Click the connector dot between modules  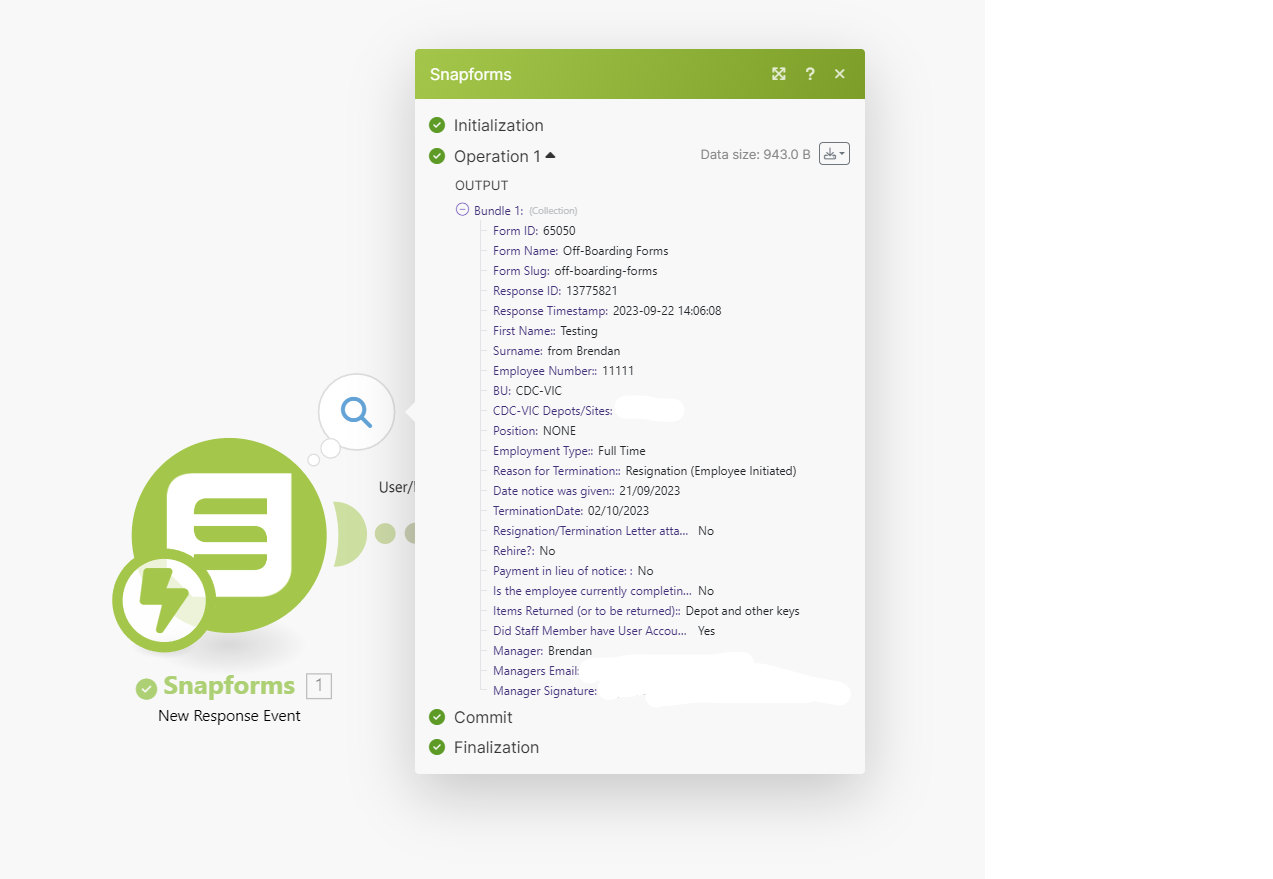(x=385, y=533)
